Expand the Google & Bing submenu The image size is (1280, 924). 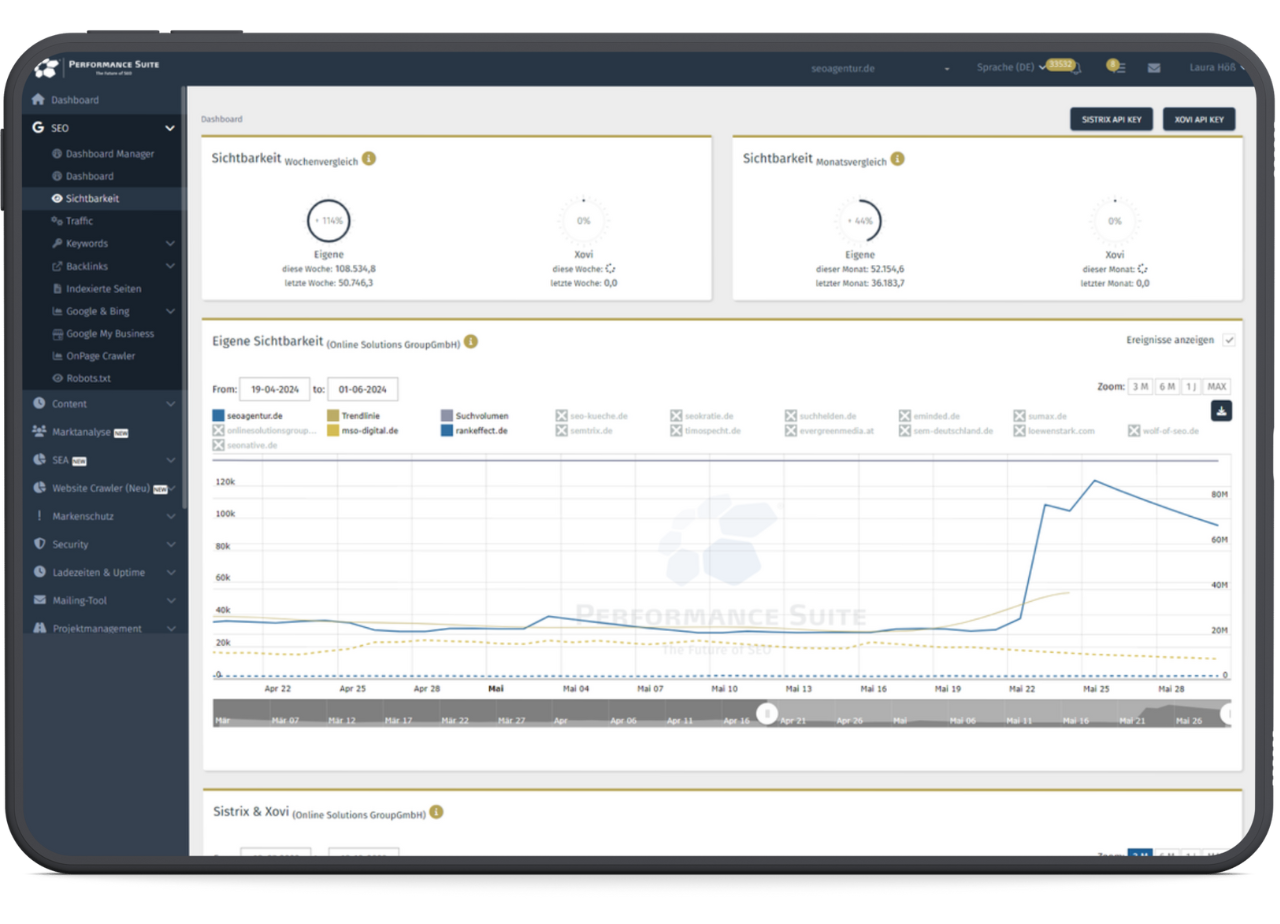pyautogui.click(x=170, y=311)
